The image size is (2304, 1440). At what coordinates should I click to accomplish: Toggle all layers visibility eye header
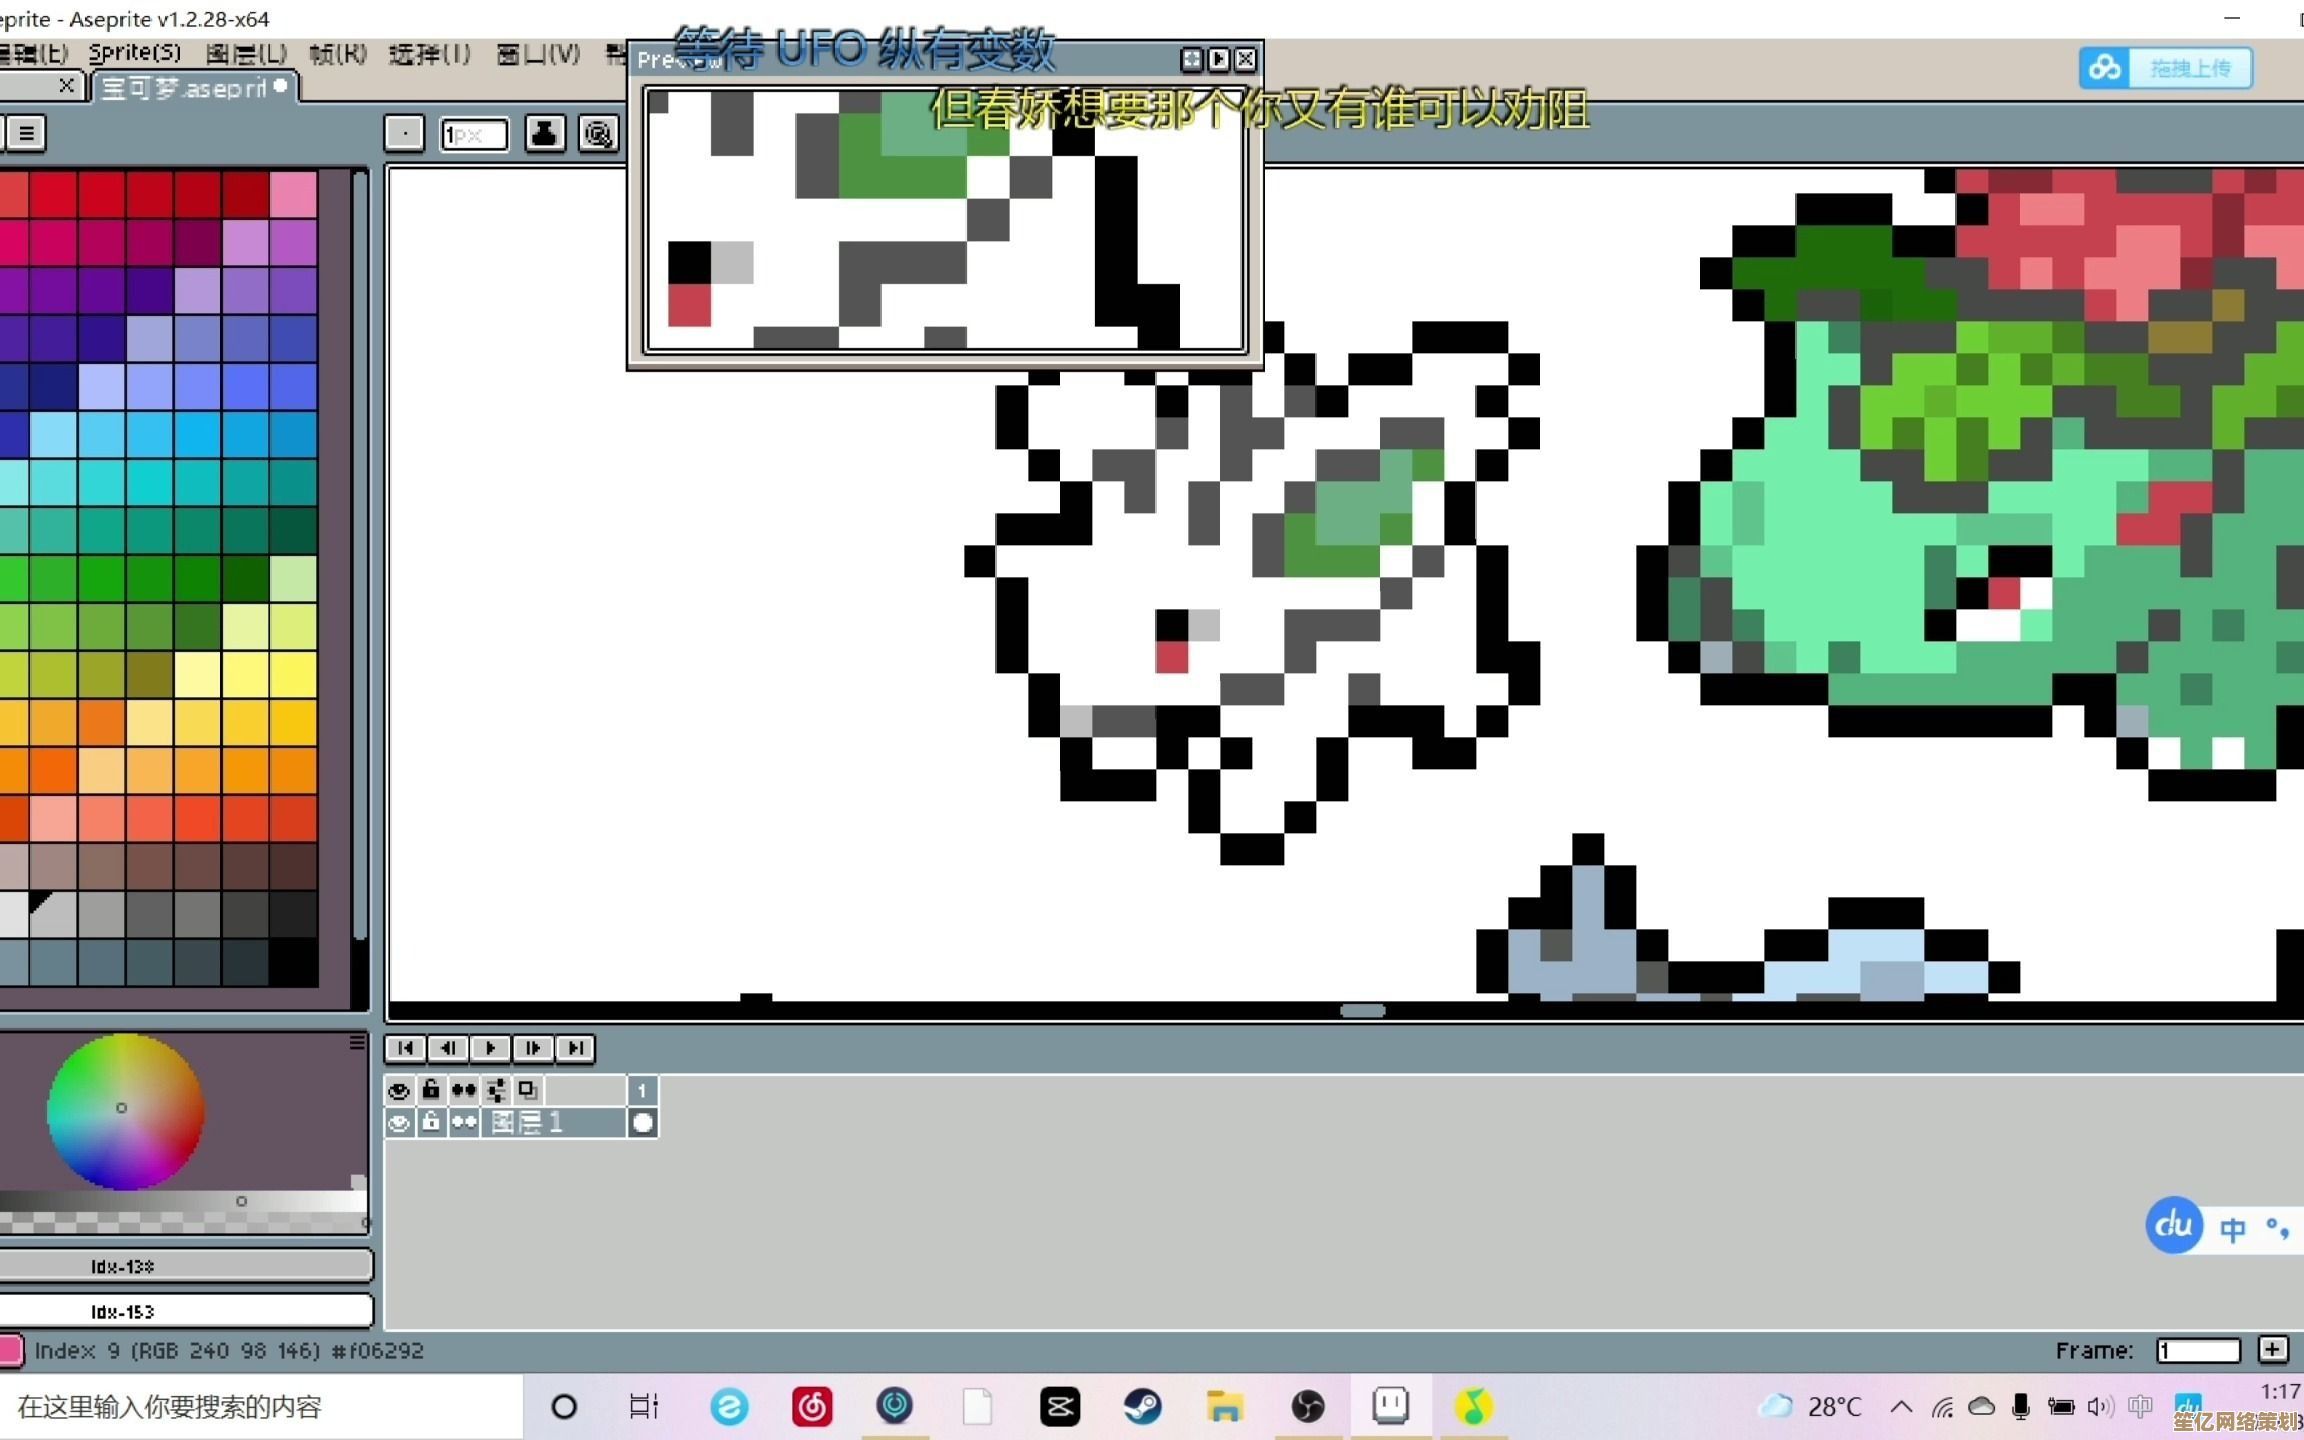click(x=399, y=1090)
